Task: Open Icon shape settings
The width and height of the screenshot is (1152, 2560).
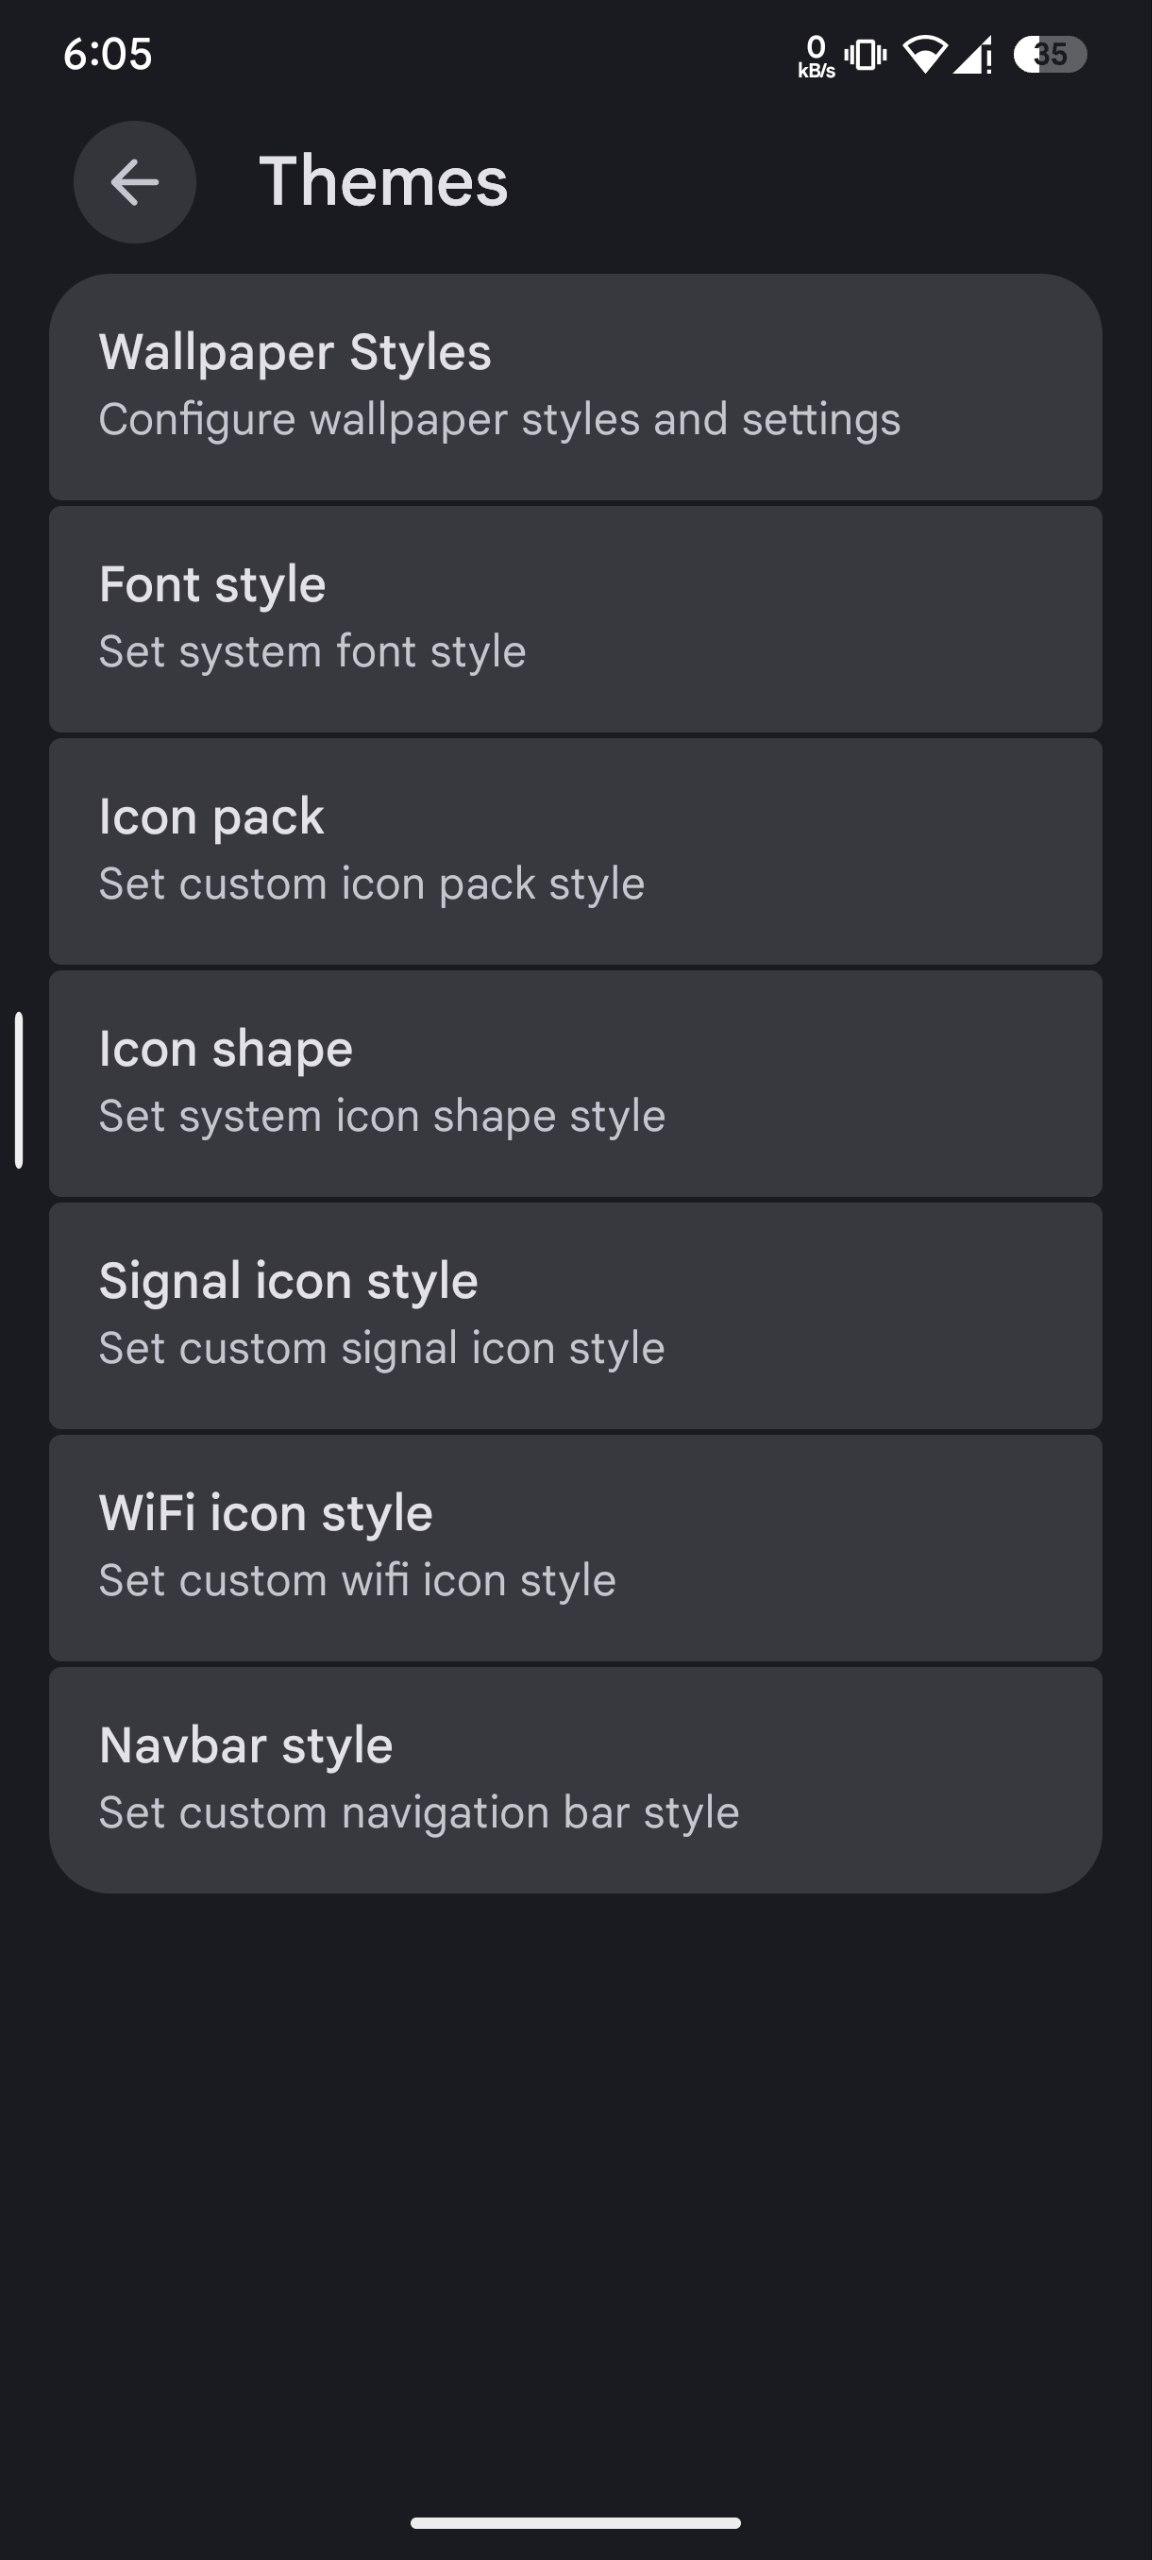Action: (x=575, y=1083)
